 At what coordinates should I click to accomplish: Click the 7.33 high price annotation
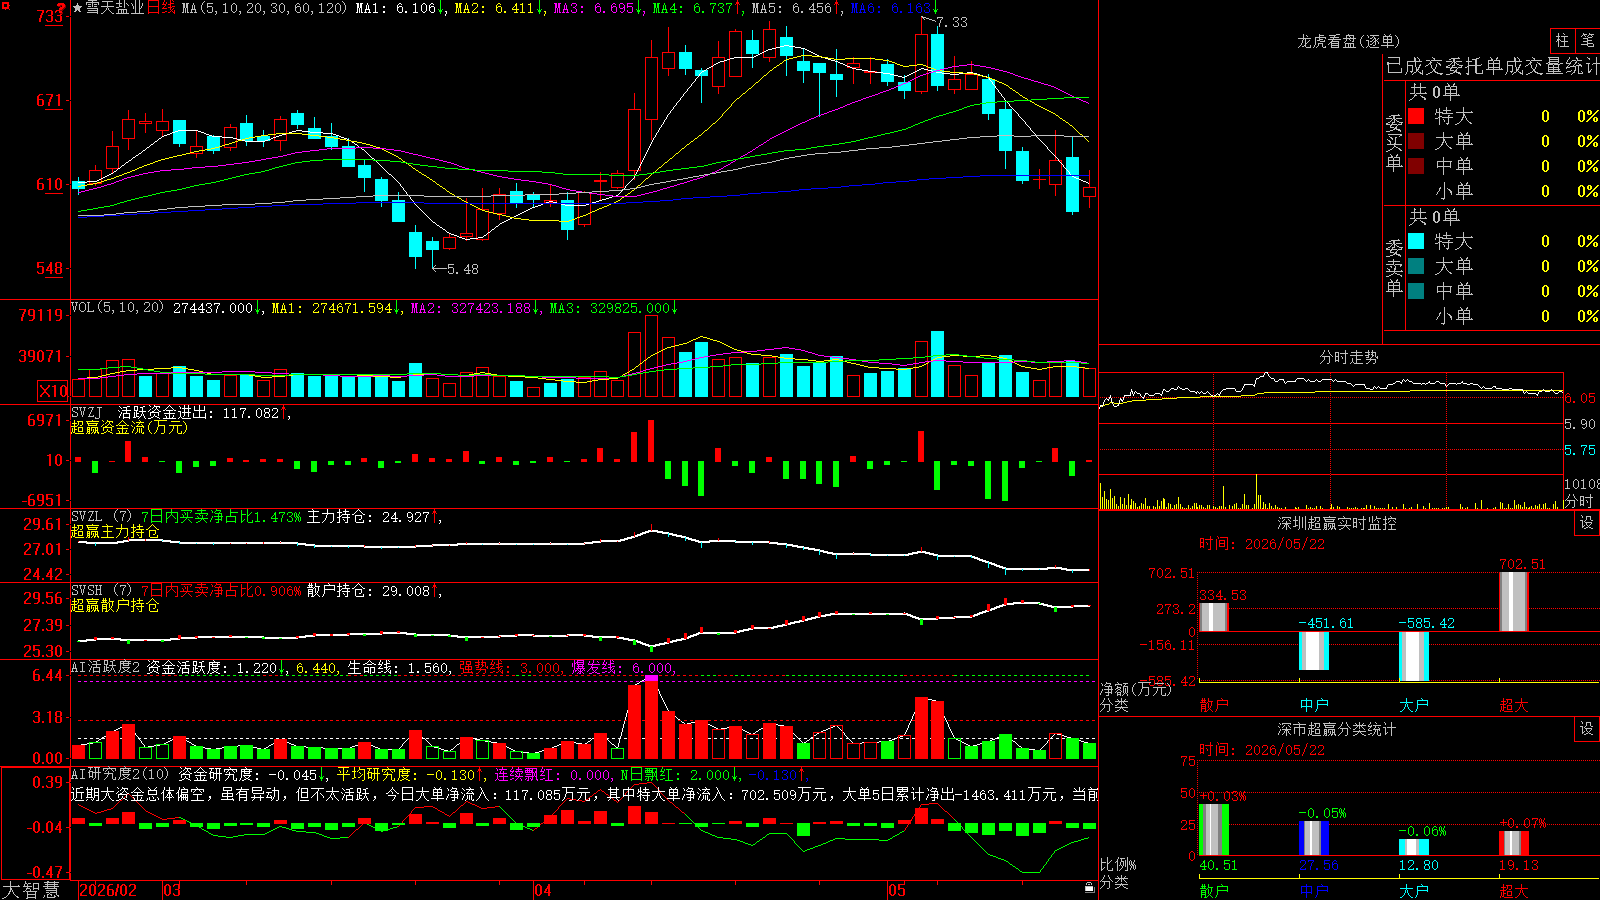pyautogui.click(x=952, y=22)
